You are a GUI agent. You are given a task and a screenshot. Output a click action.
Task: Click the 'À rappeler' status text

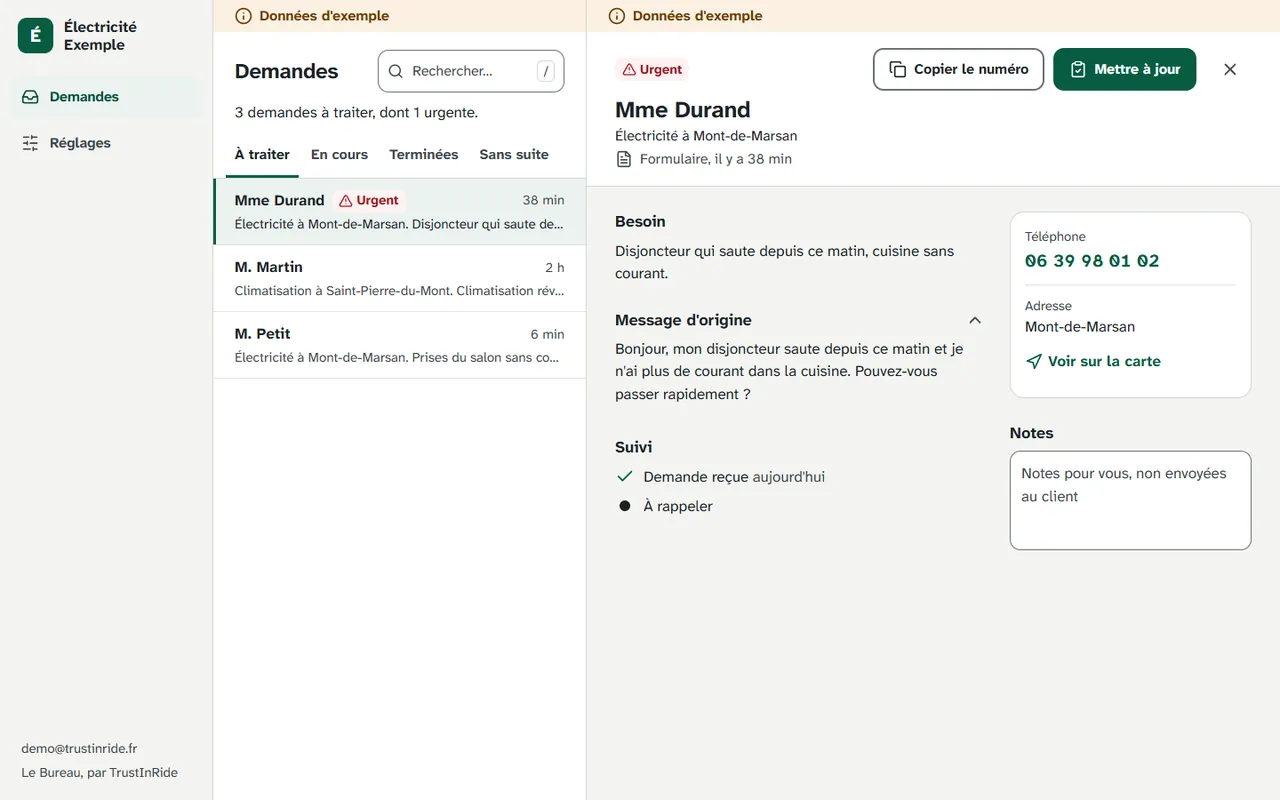tap(678, 506)
